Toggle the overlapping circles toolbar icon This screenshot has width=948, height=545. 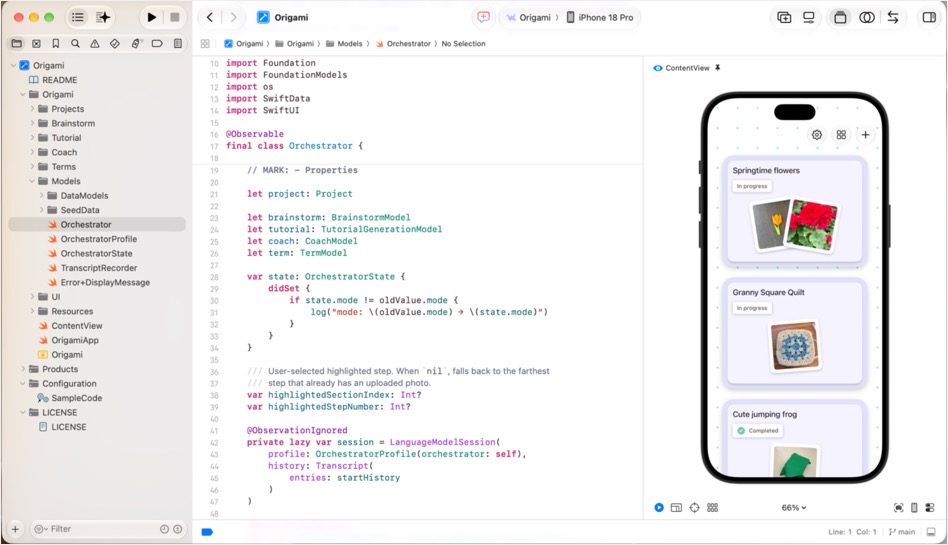coord(866,18)
